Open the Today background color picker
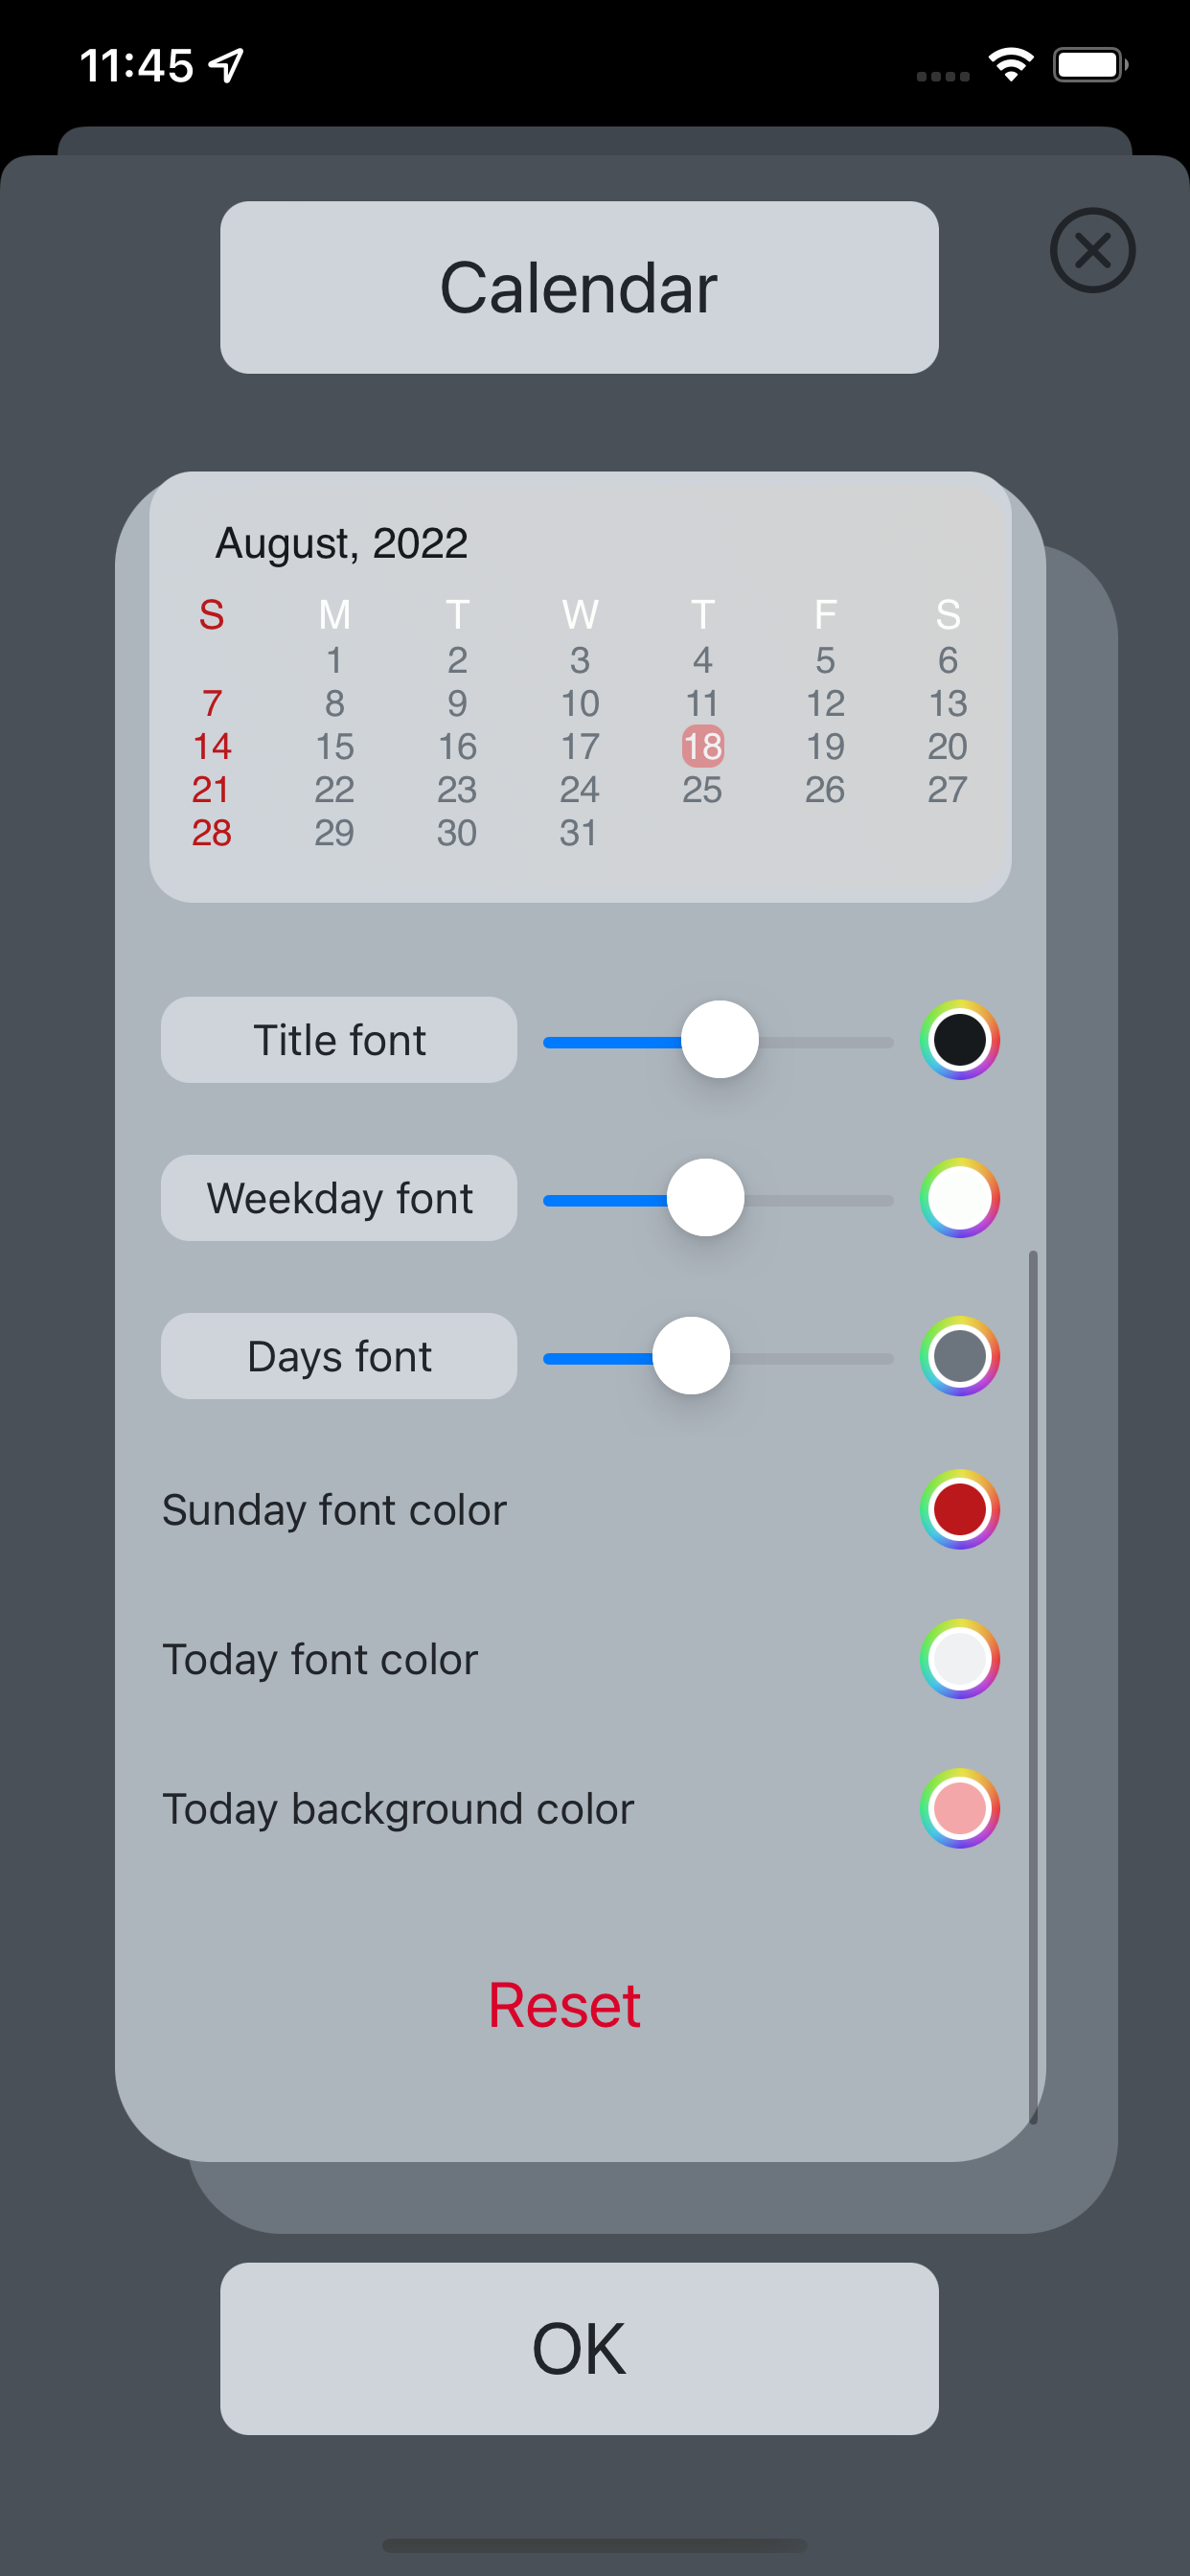 [x=959, y=1808]
